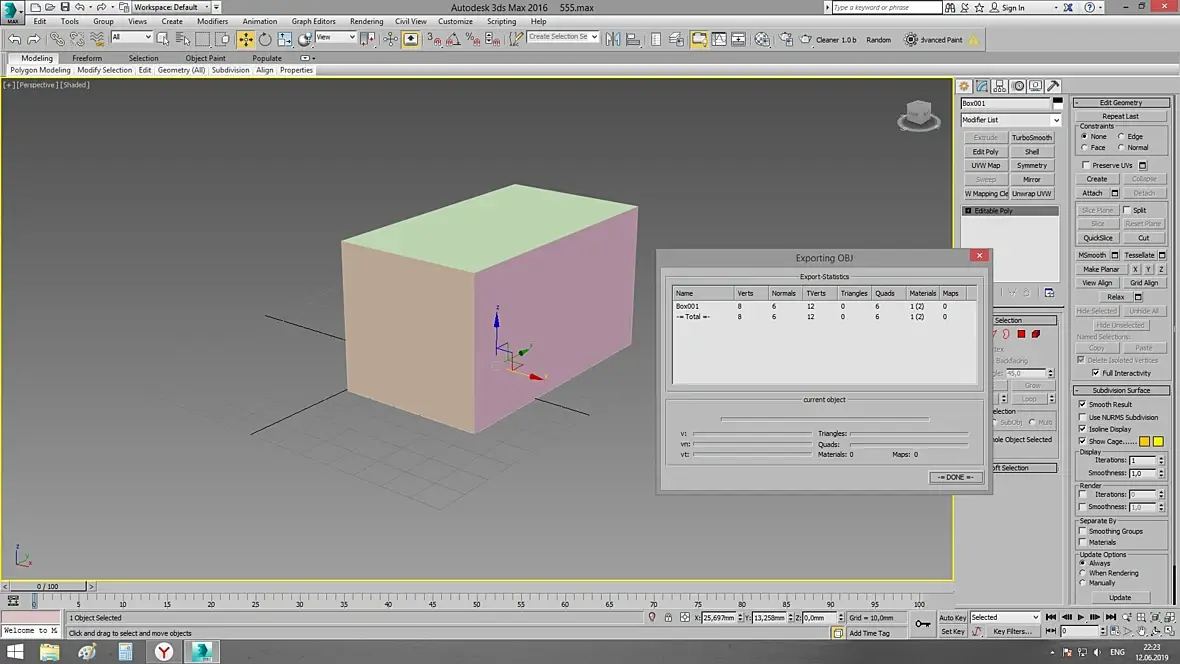Click the Undo arrow in main toolbar
Screen dimensions: 1180x664
click(14, 39)
